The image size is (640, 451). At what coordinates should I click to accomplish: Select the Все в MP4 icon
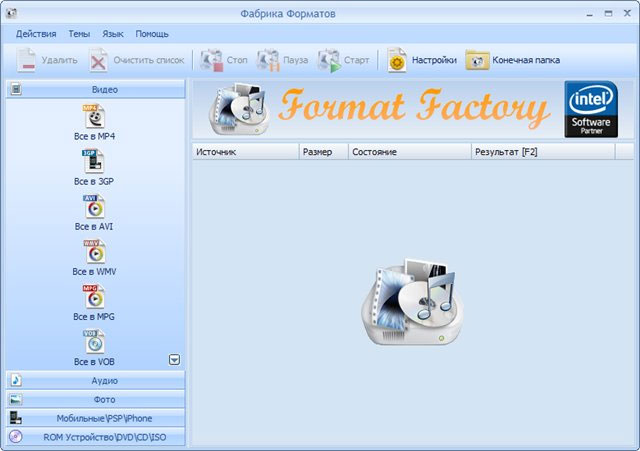[94, 116]
